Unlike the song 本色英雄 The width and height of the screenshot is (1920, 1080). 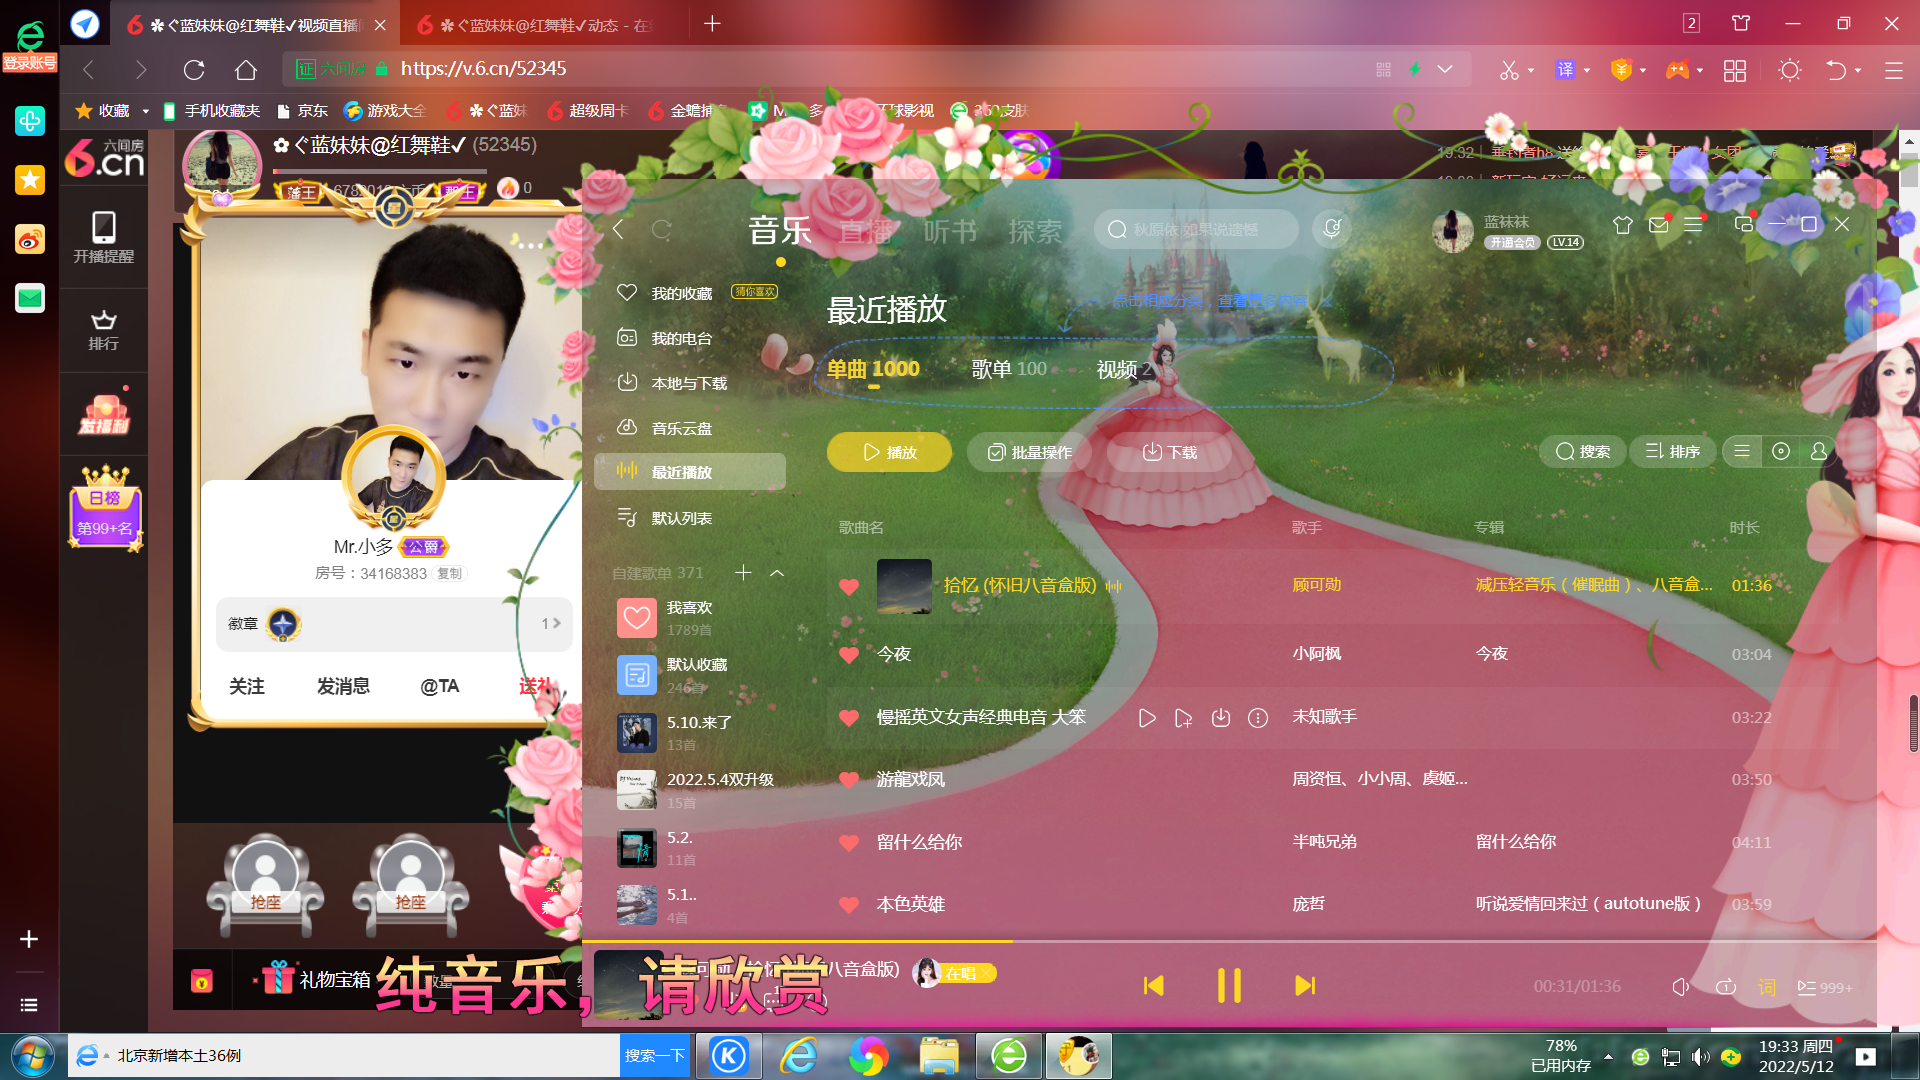[849, 904]
